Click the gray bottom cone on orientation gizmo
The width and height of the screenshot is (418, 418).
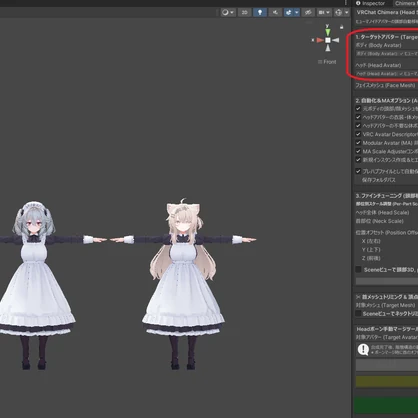pyautogui.click(x=328, y=48)
